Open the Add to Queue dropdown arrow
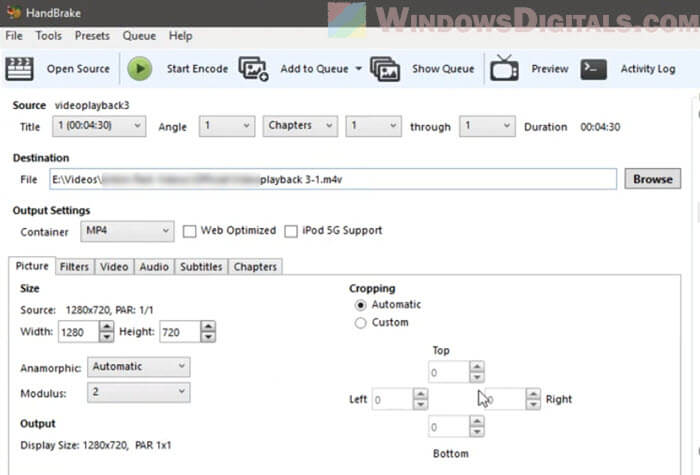The width and height of the screenshot is (700, 475). coord(358,69)
